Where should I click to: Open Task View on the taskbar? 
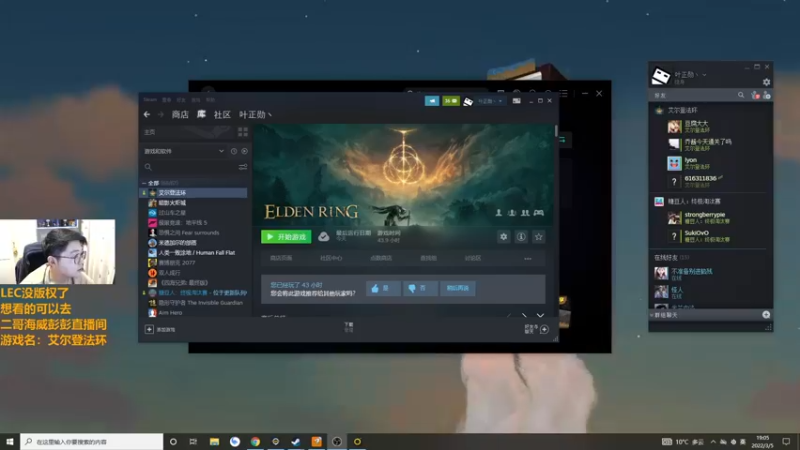pyautogui.click(x=193, y=441)
